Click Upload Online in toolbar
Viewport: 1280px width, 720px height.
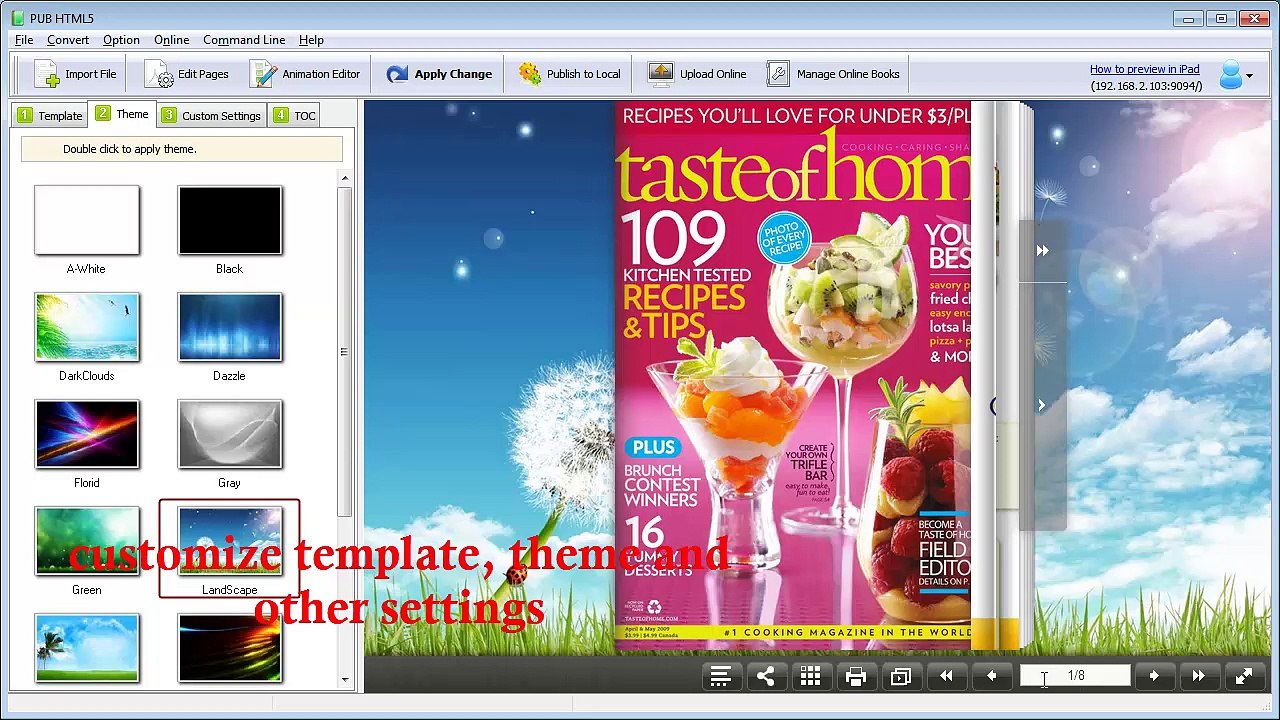pos(697,74)
